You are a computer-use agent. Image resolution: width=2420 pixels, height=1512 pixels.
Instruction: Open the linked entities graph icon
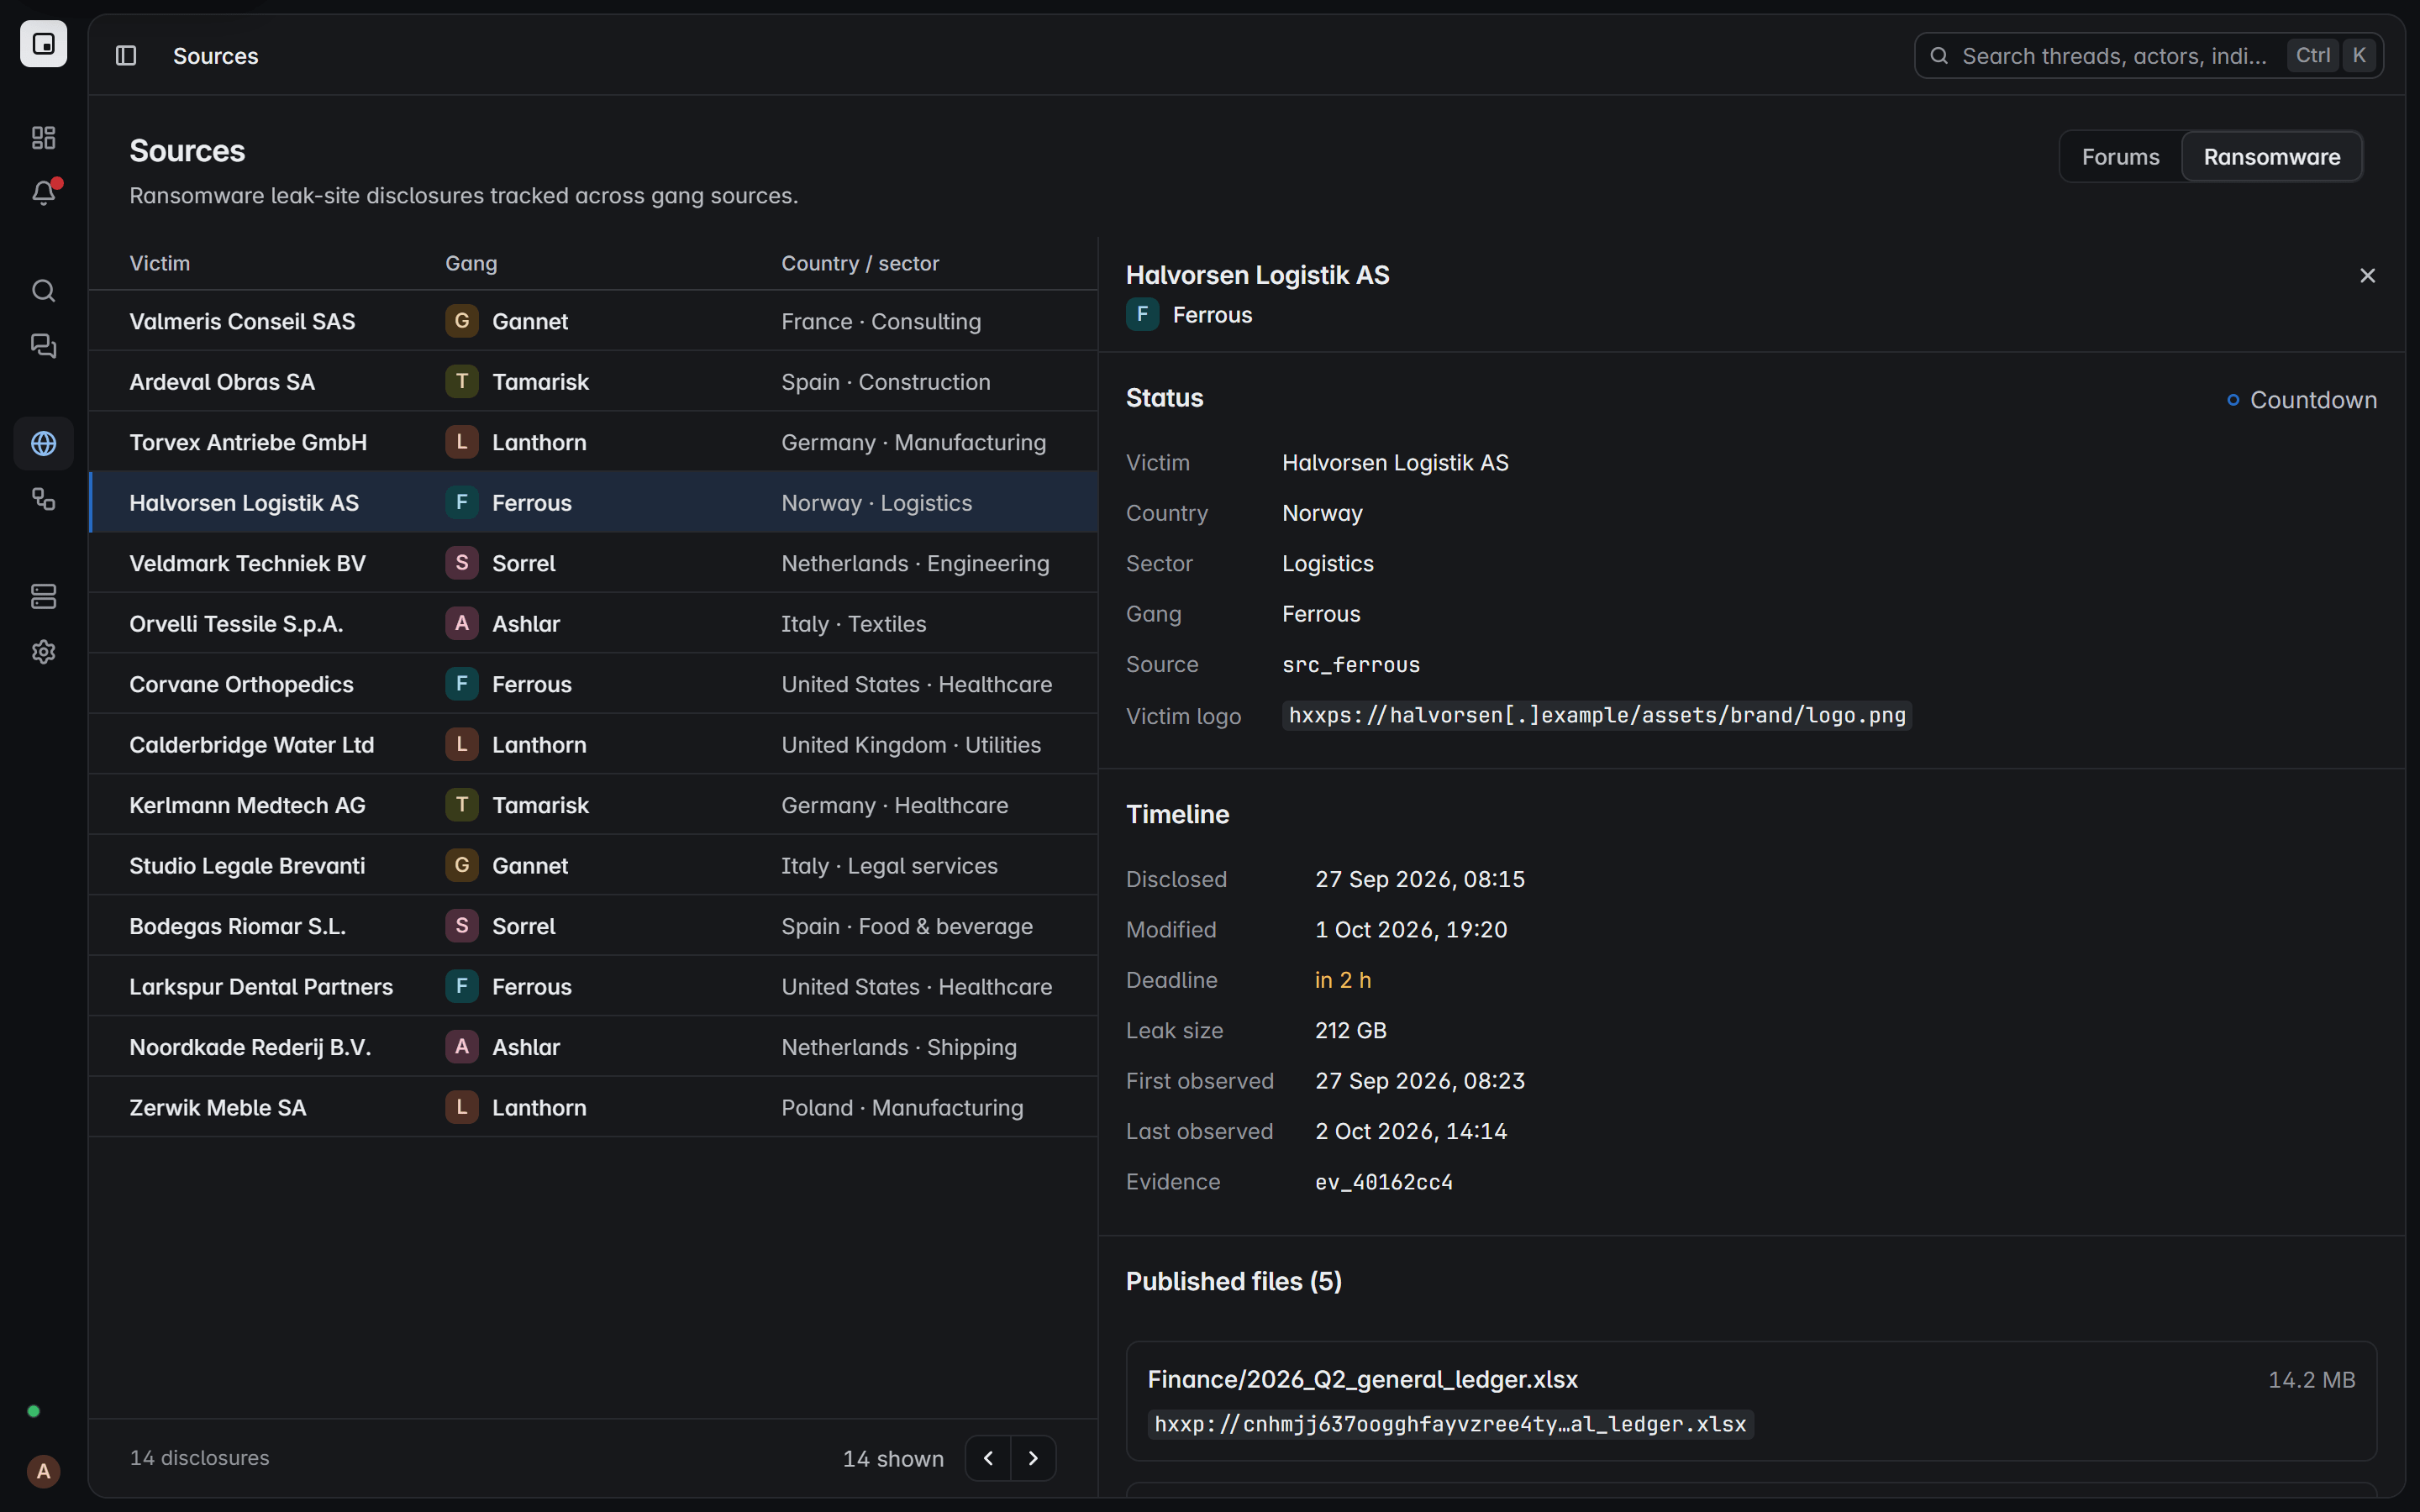tap(43, 499)
